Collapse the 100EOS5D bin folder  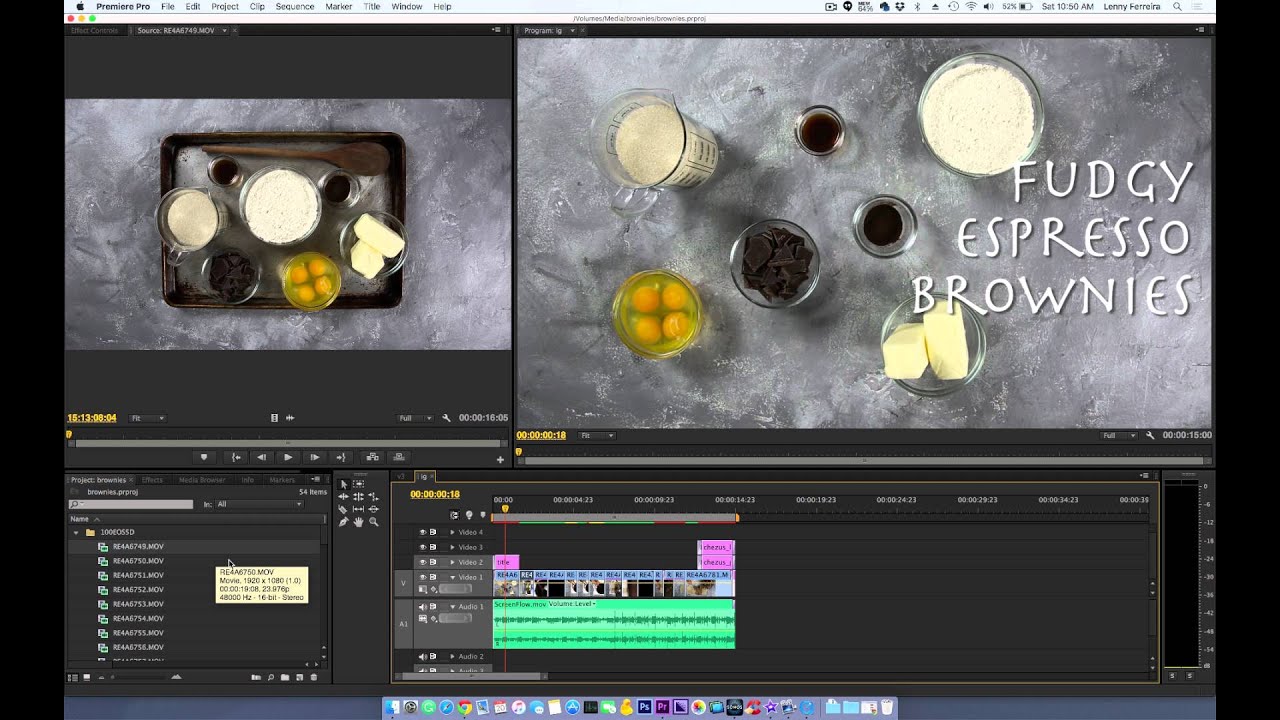tap(76, 532)
